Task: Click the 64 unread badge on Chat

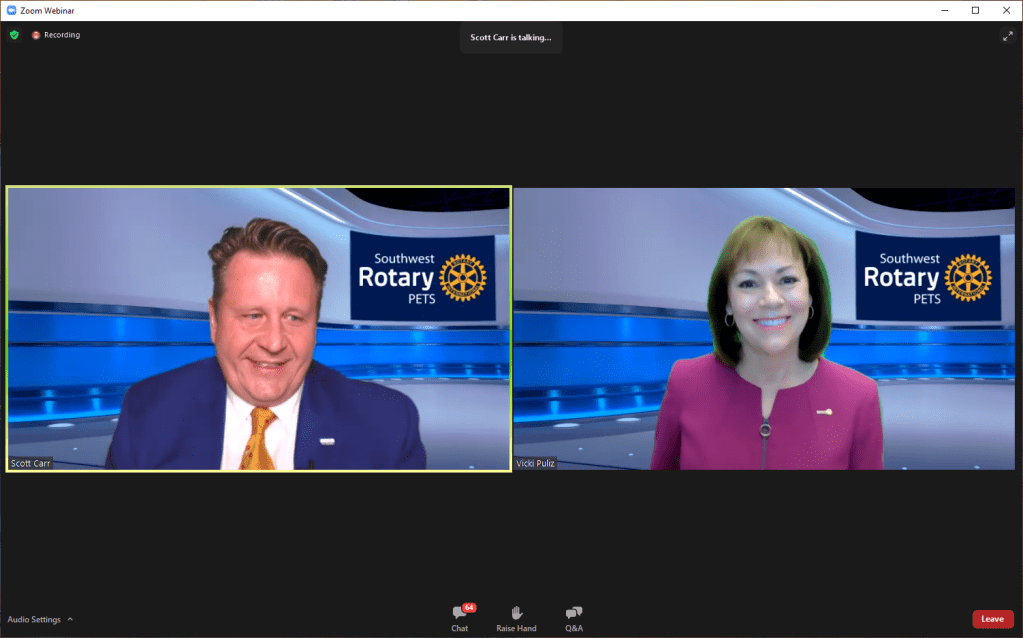Action: 468,607
